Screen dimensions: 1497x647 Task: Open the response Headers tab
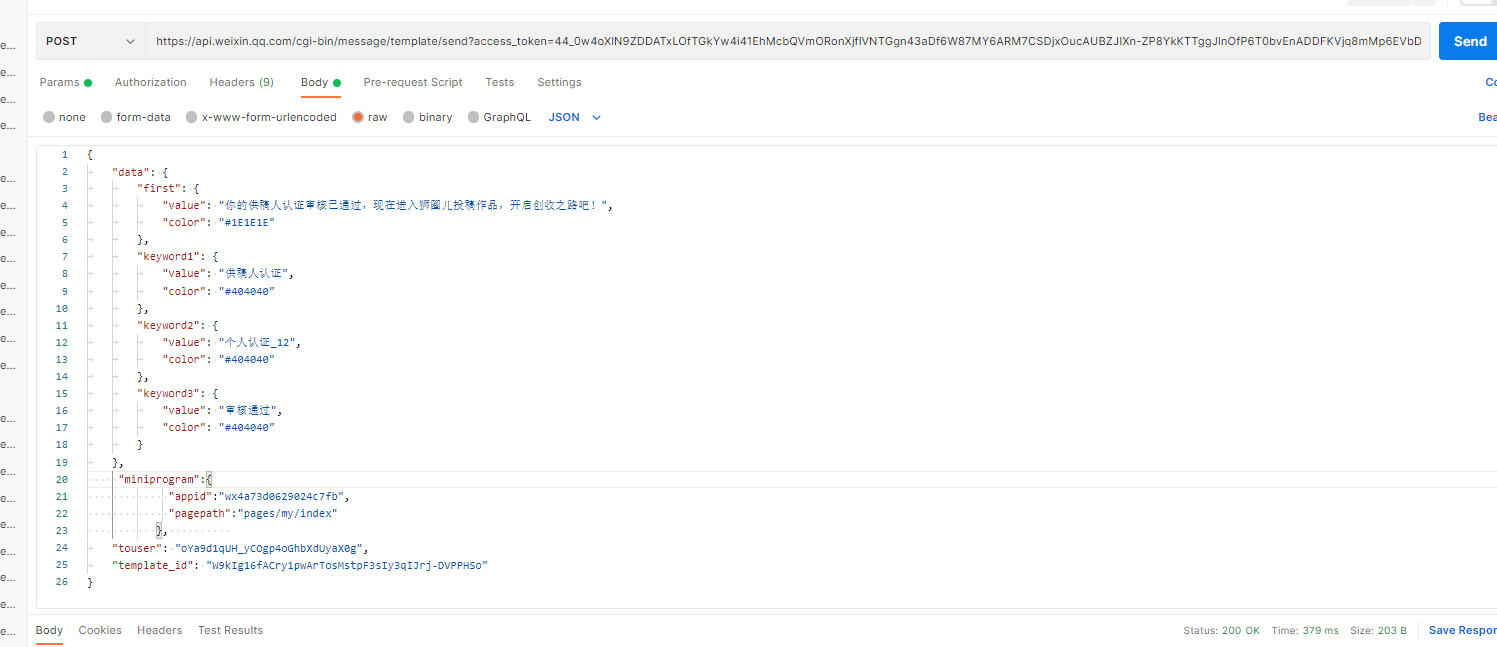click(x=160, y=630)
